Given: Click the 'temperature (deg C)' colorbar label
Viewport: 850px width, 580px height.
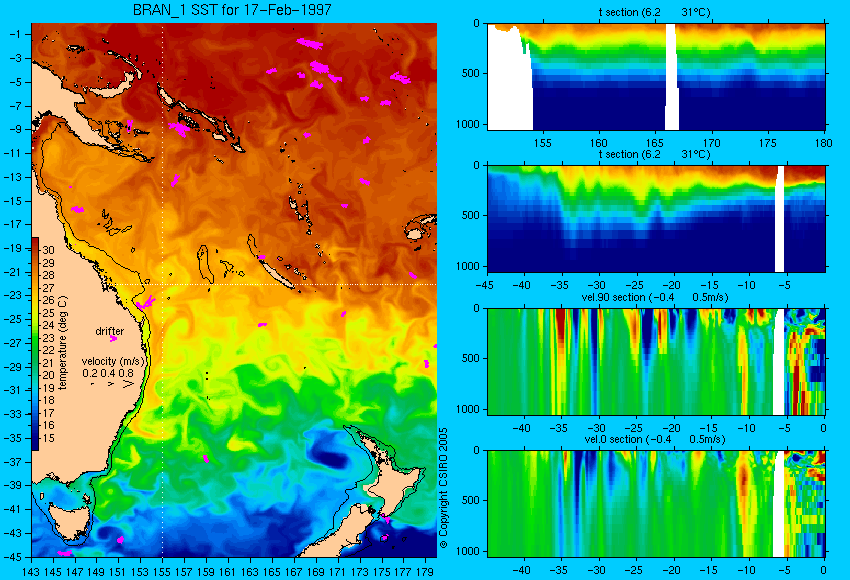Looking at the screenshot, I should tap(62, 343).
